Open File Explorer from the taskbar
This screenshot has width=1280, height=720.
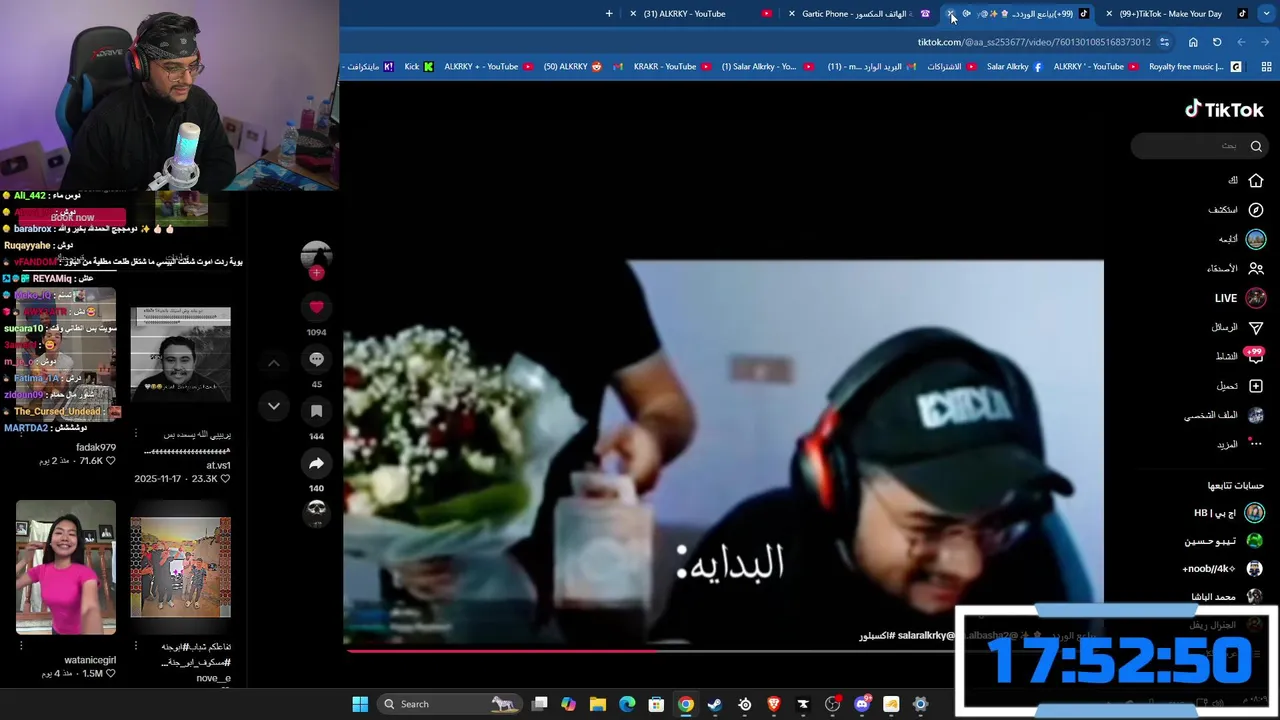[x=598, y=704]
